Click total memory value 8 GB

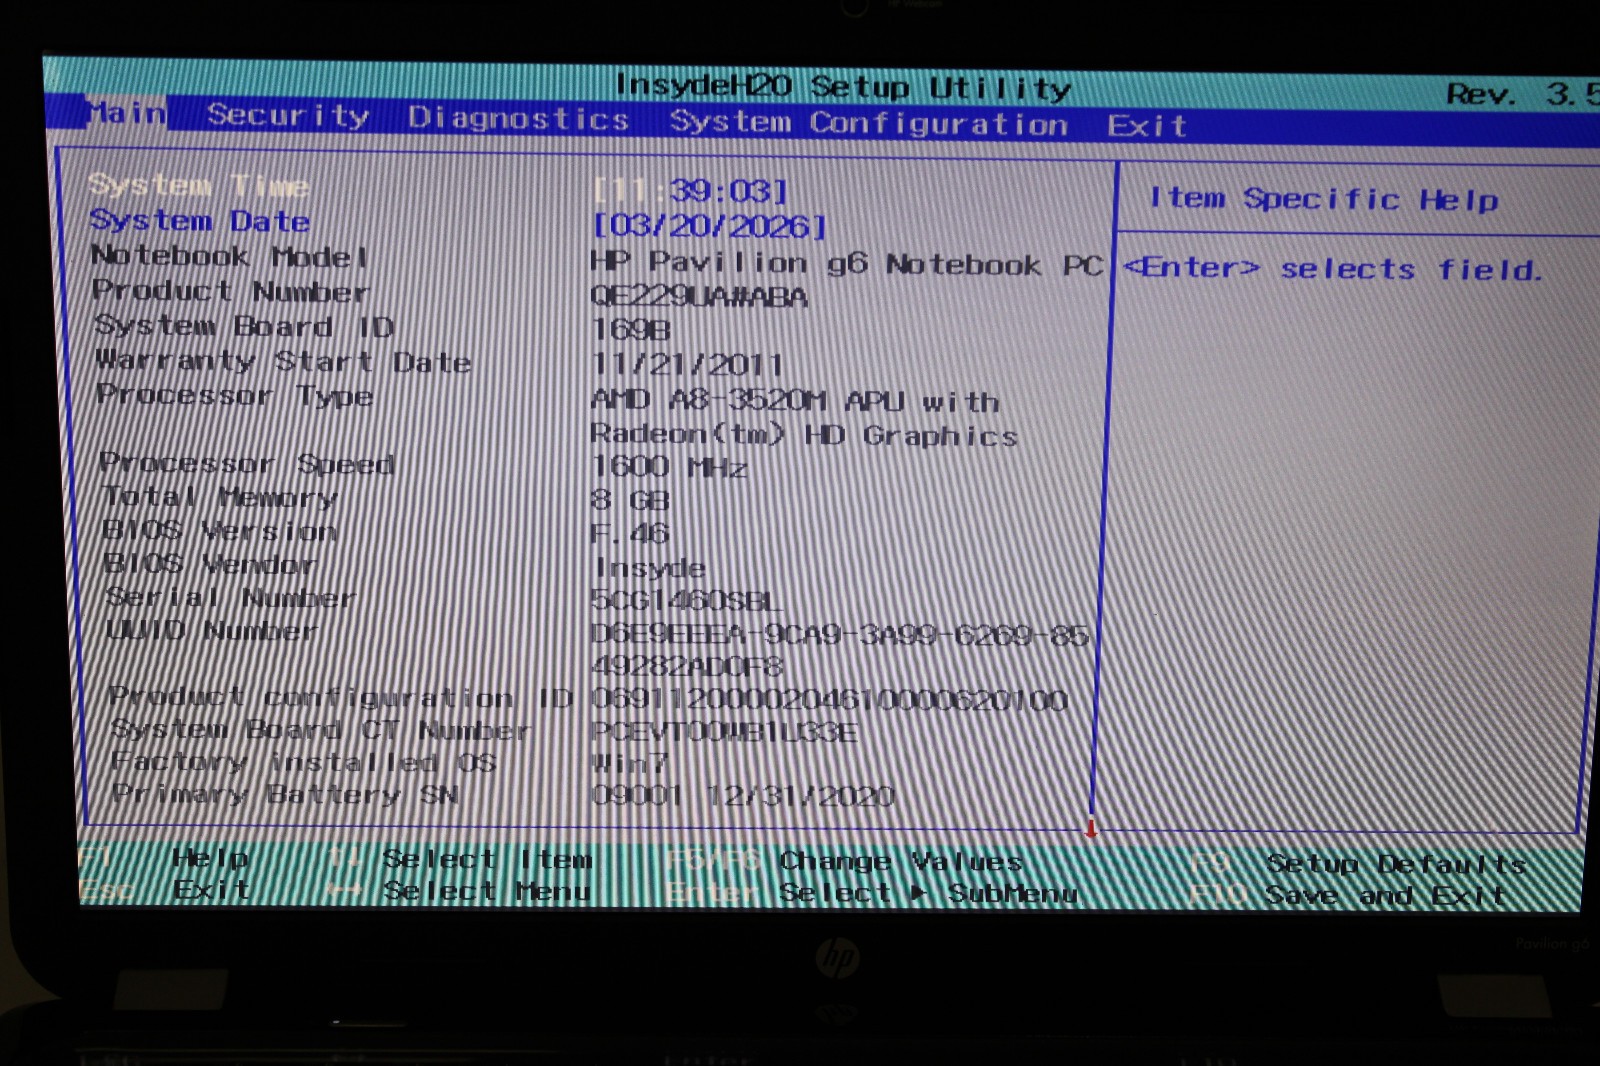click(630, 500)
